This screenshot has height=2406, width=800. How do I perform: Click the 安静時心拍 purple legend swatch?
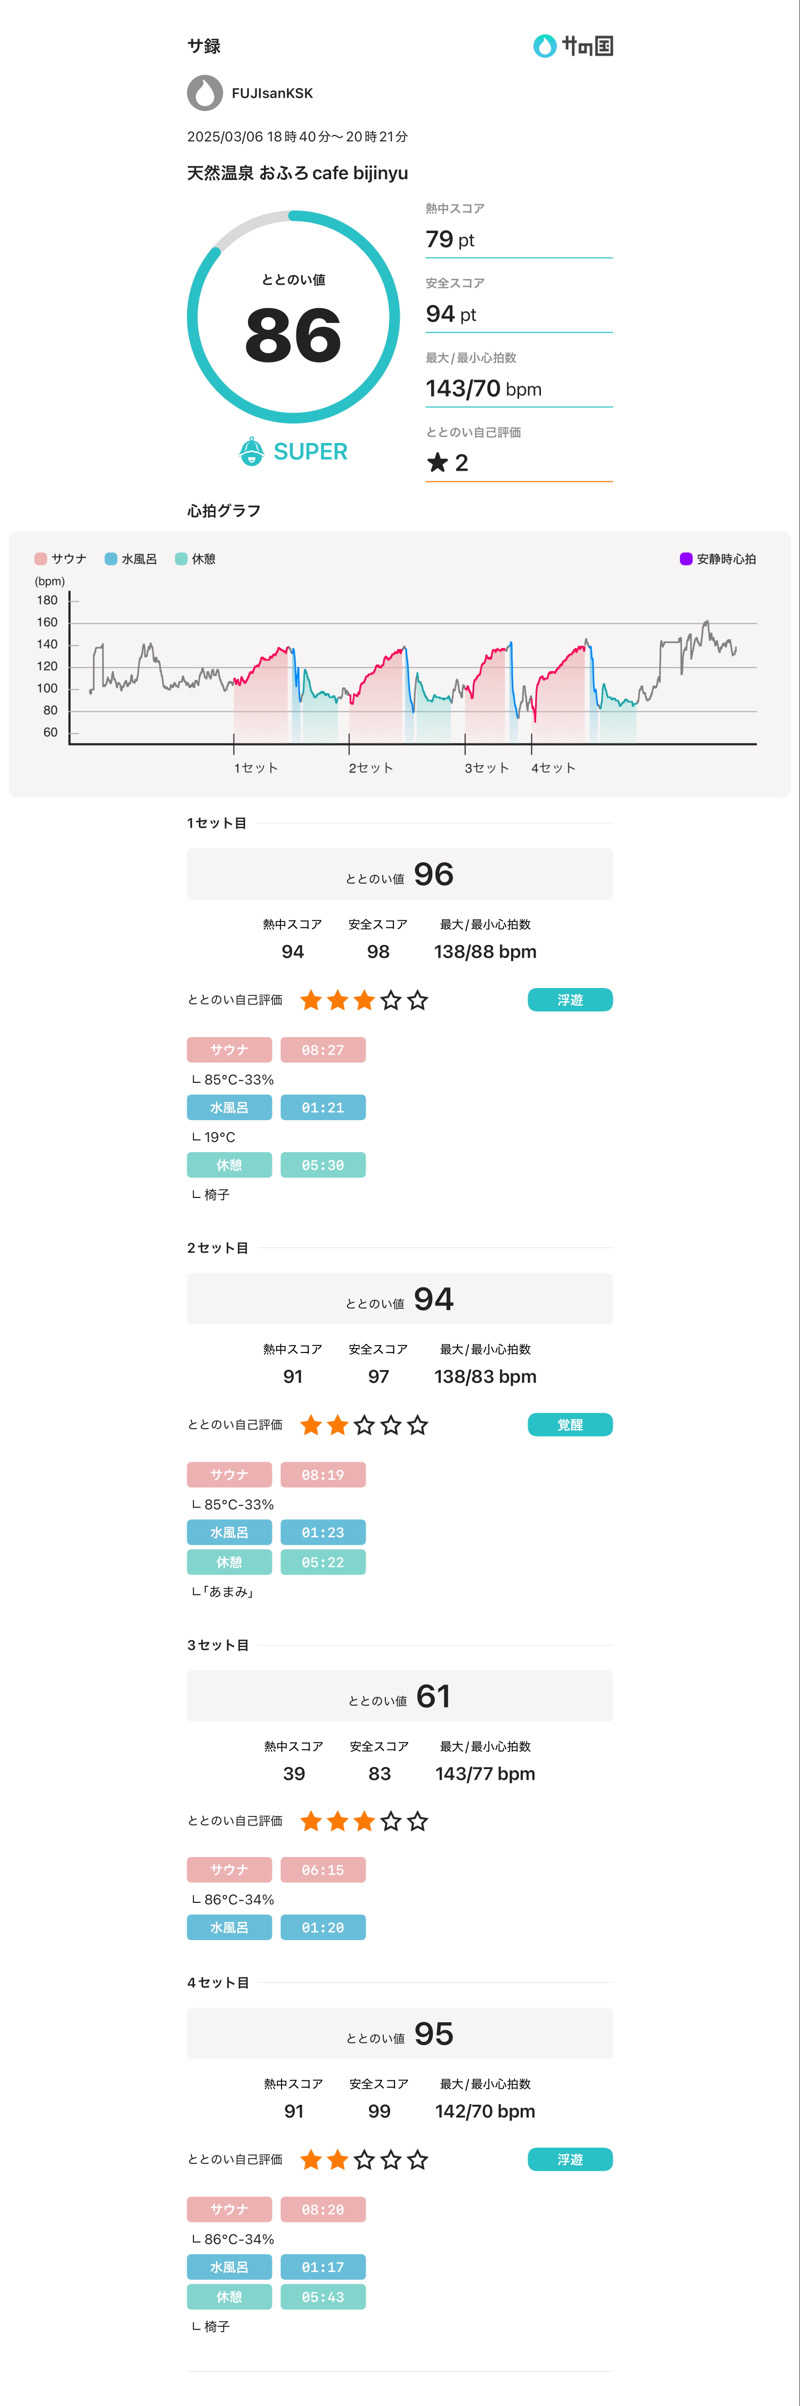point(686,559)
